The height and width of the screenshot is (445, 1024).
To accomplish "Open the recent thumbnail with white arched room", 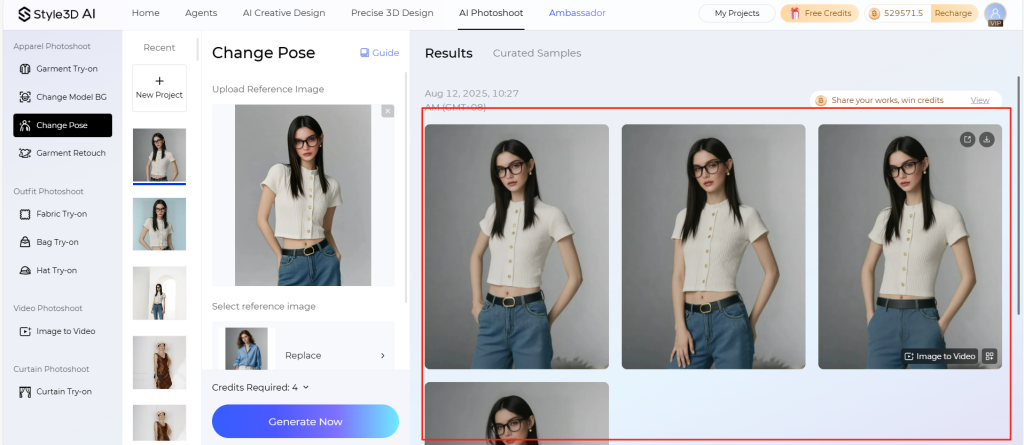I will 159,293.
